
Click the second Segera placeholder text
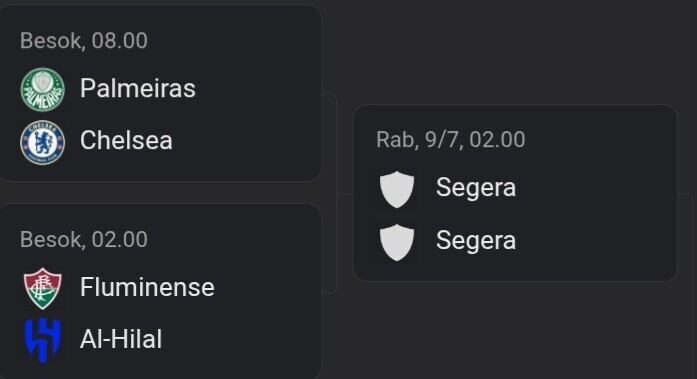(x=476, y=240)
